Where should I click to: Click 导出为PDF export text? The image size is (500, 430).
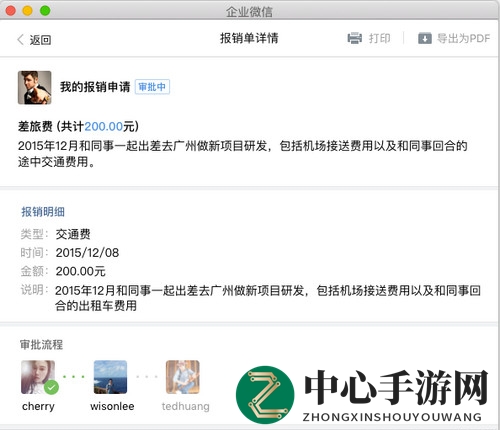463,38
